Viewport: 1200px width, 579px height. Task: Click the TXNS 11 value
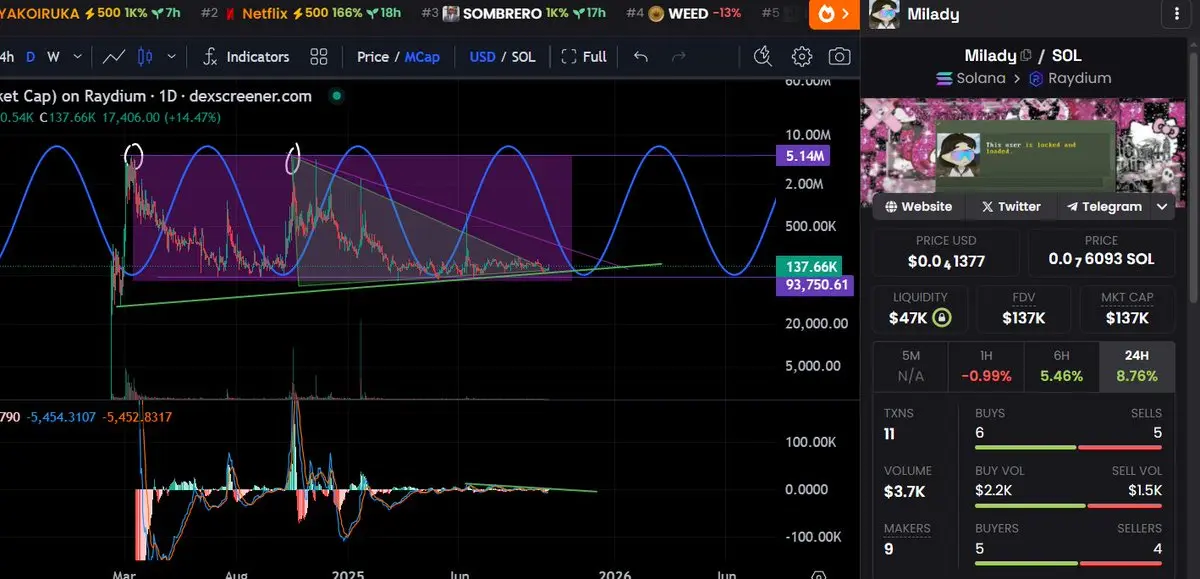click(890, 434)
